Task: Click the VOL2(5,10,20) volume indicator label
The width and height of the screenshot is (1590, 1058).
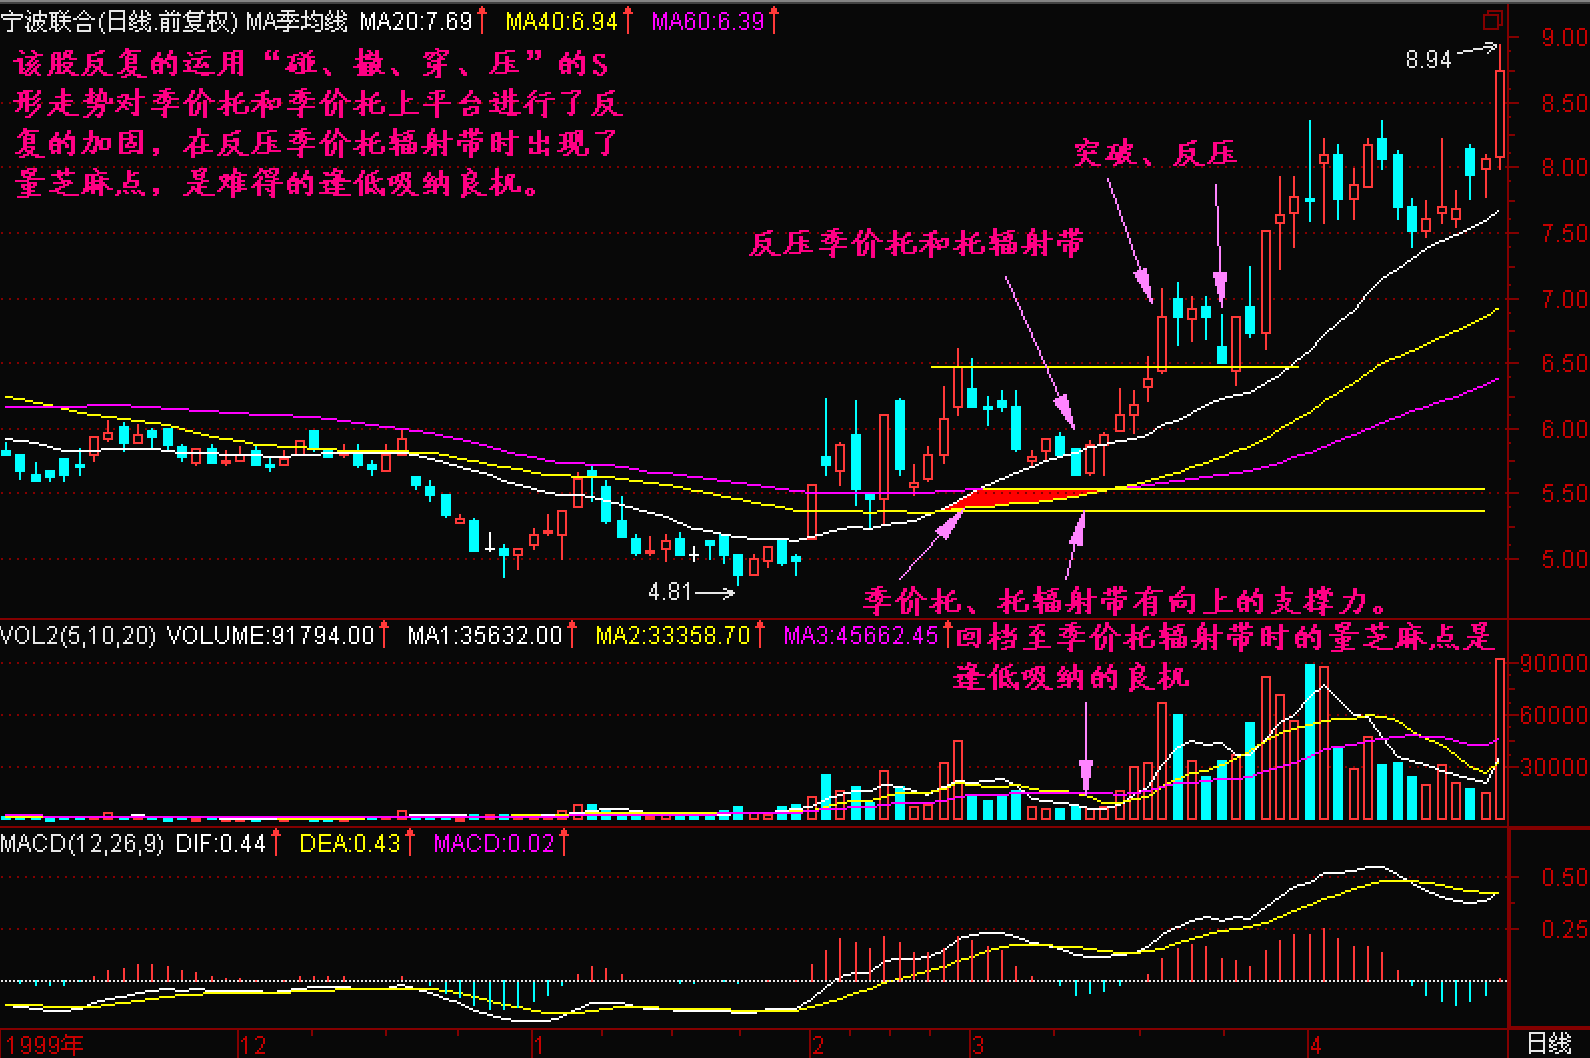Action: pyautogui.click(x=78, y=635)
